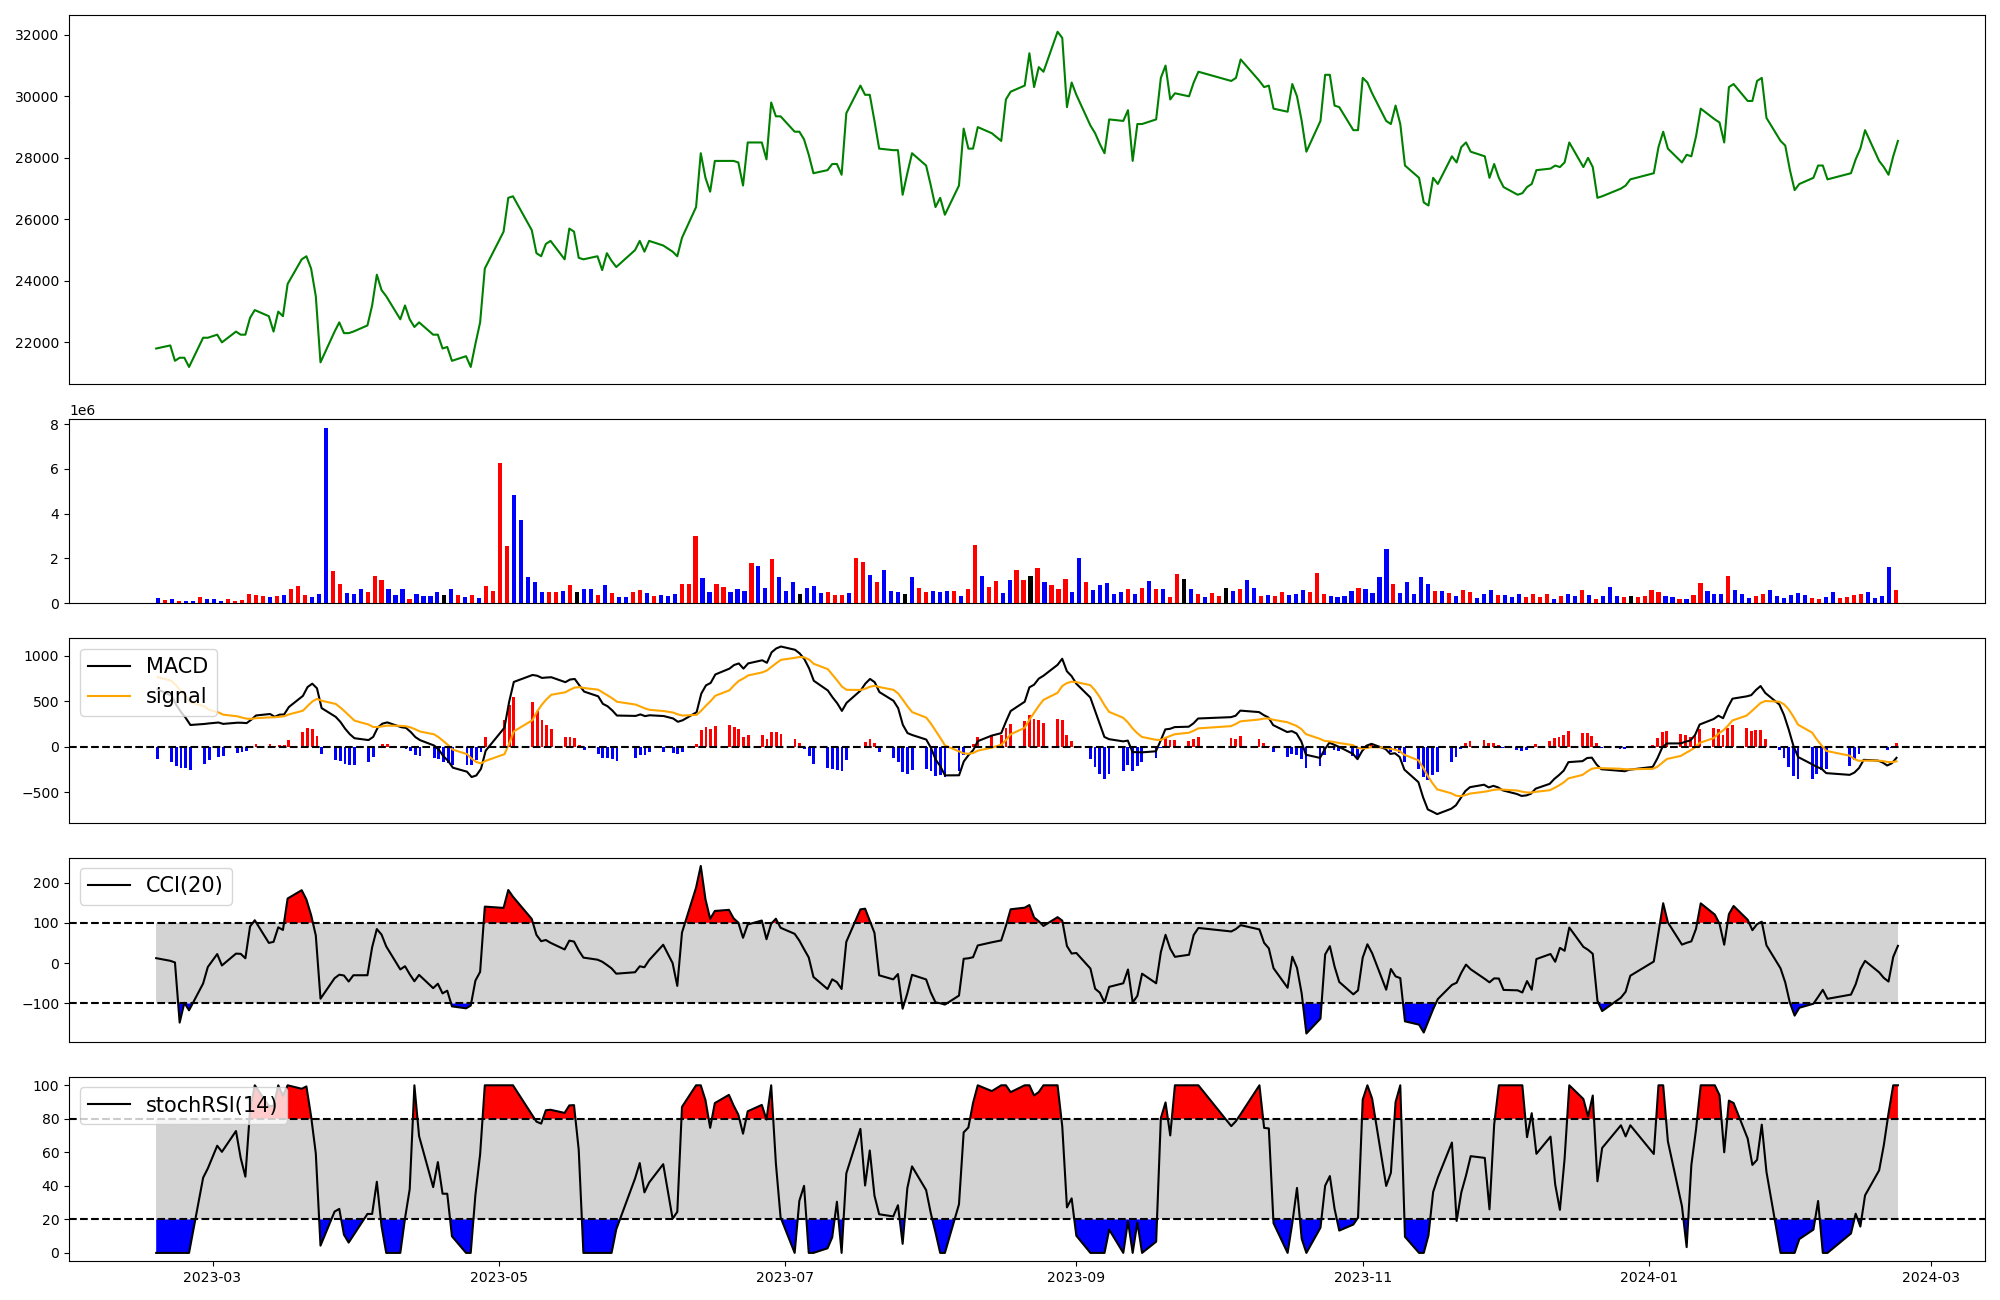Click the 2023-03 x-axis date label

[212, 1277]
